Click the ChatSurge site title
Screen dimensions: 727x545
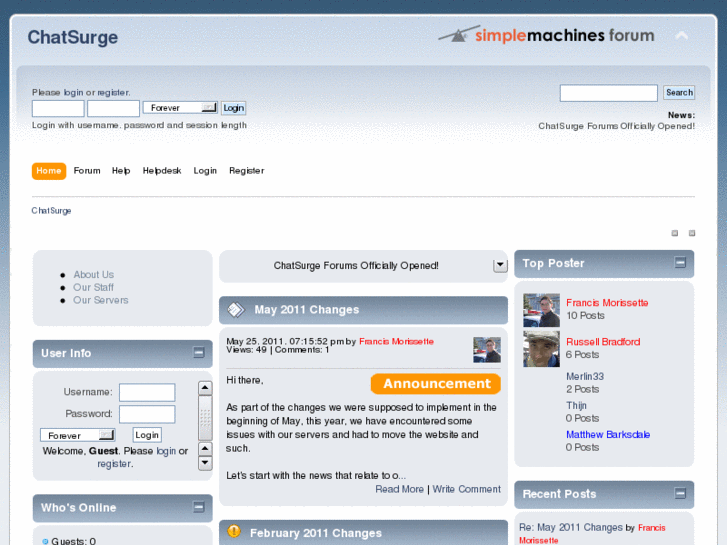click(x=73, y=37)
